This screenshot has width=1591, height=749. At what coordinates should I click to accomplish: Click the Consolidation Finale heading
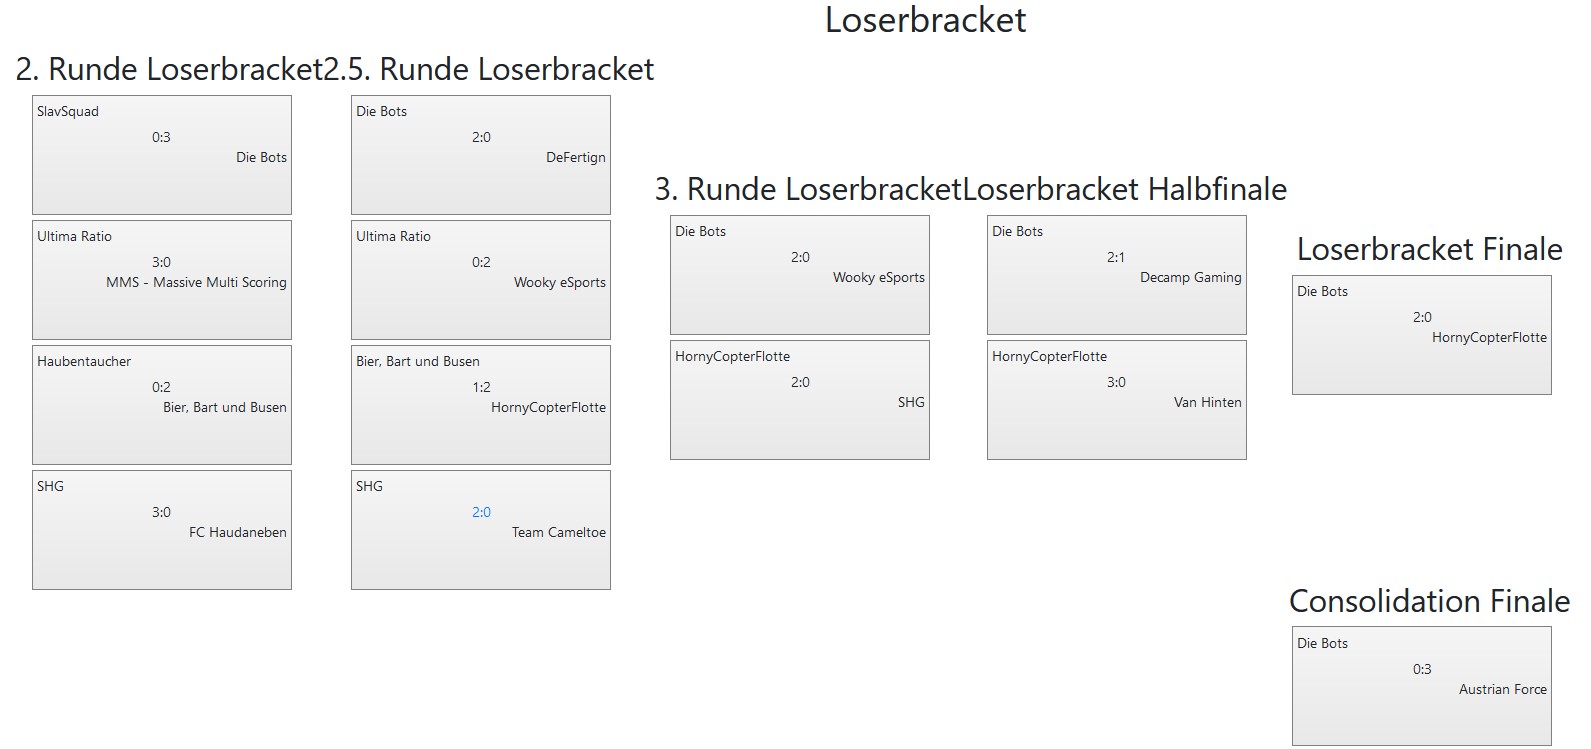pyautogui.click(x=1429, y=602)
